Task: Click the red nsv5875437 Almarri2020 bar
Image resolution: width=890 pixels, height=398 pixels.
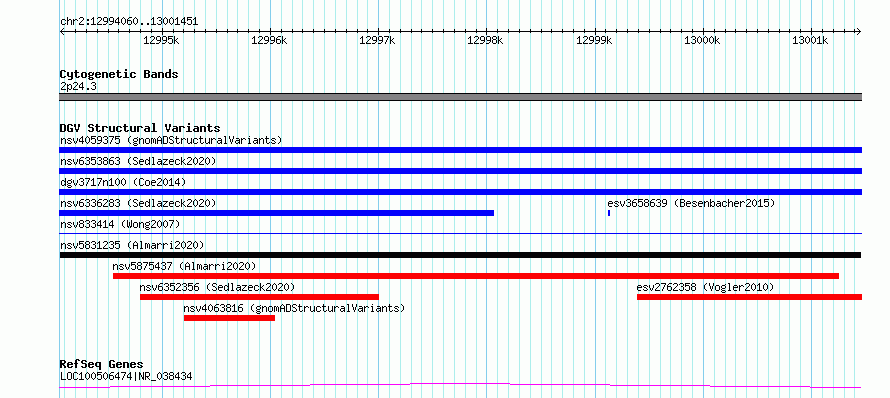Action: tap(476, 276)
